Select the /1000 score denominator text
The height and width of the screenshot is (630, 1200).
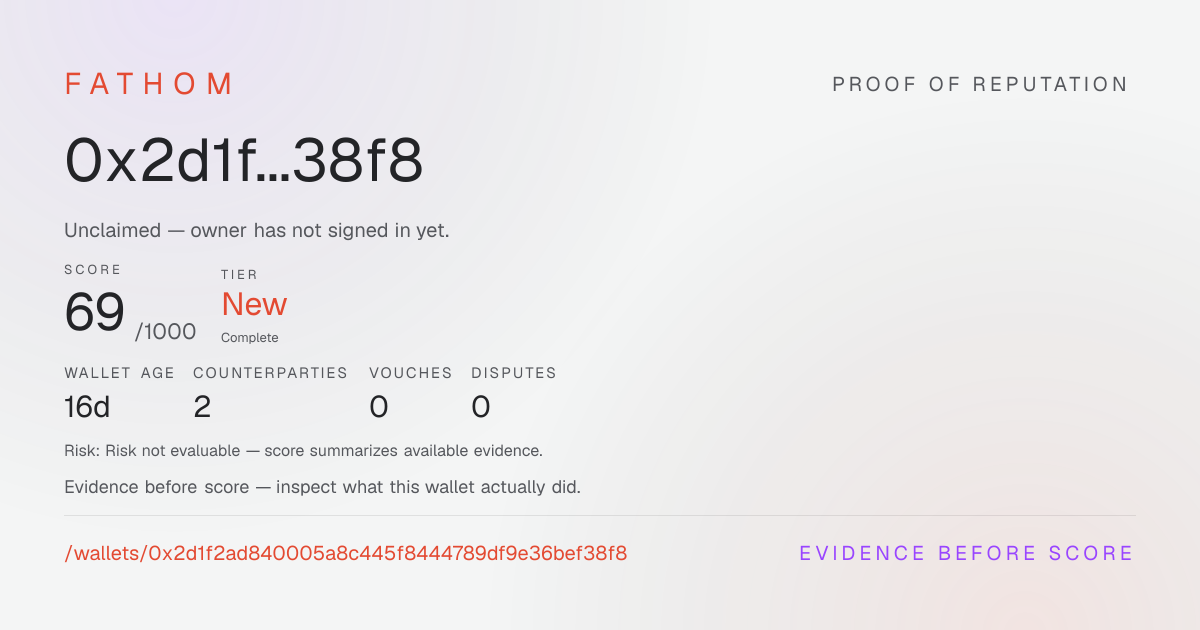pyautogui.click(x=166, y=332)
